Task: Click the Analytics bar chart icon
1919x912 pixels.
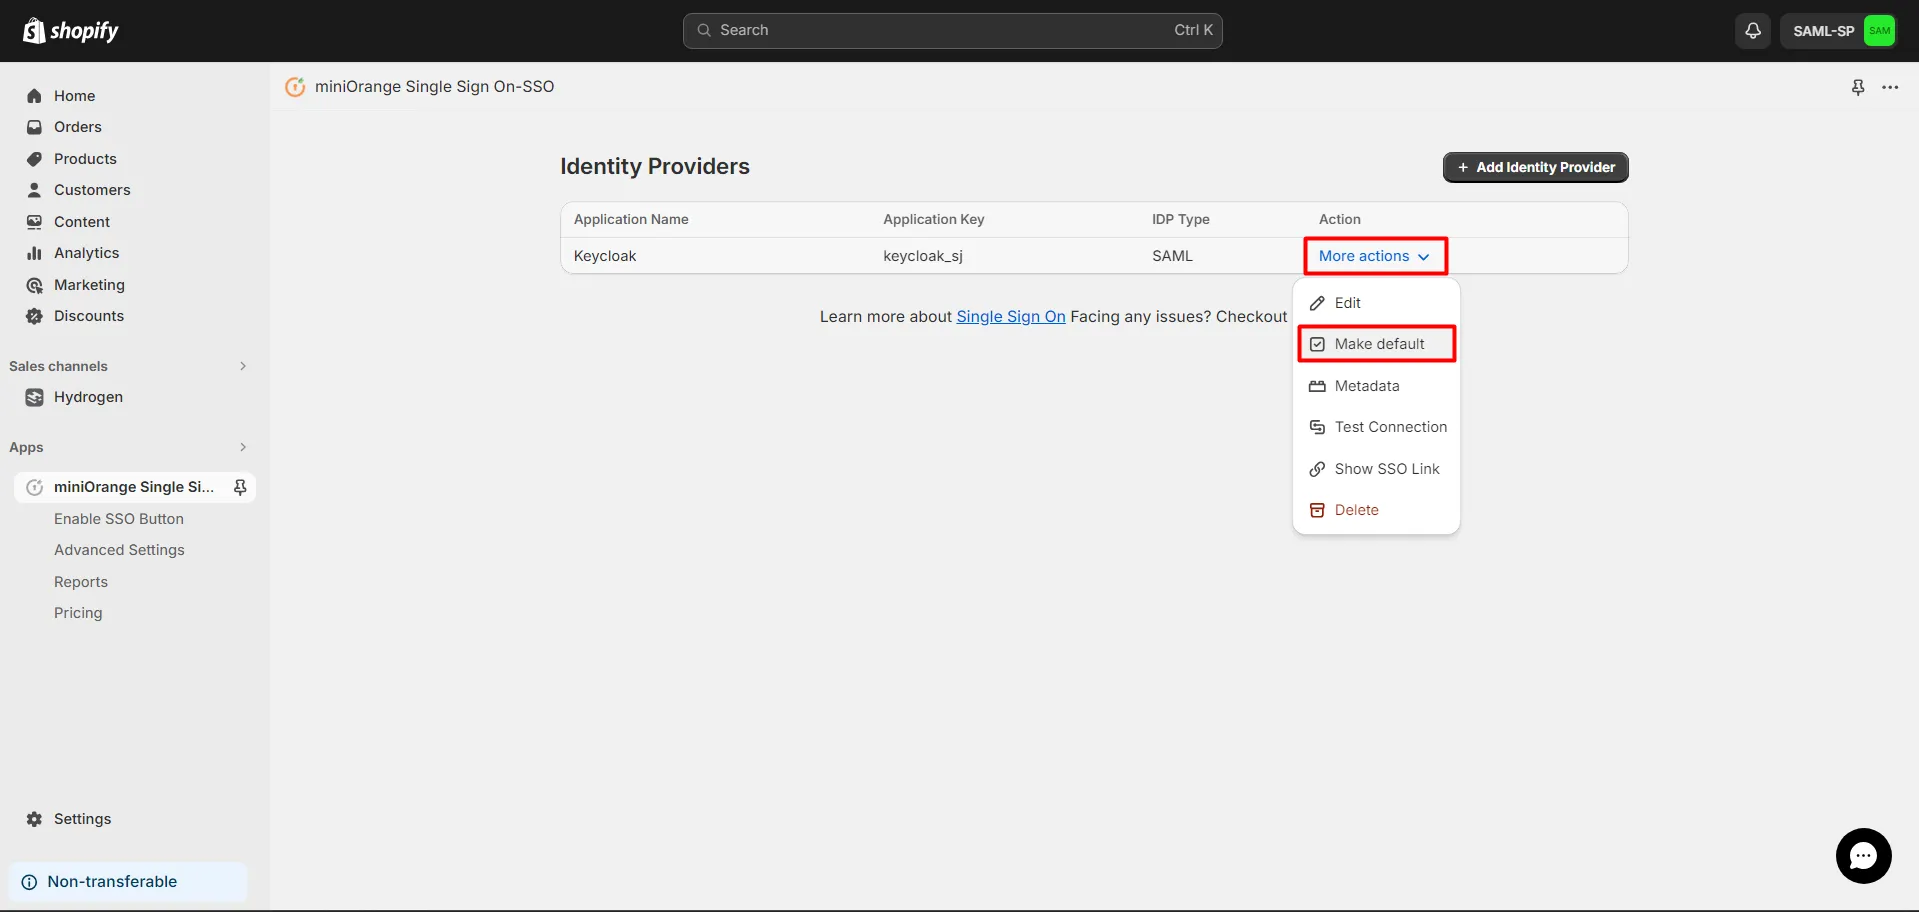Action: (34, 253)
